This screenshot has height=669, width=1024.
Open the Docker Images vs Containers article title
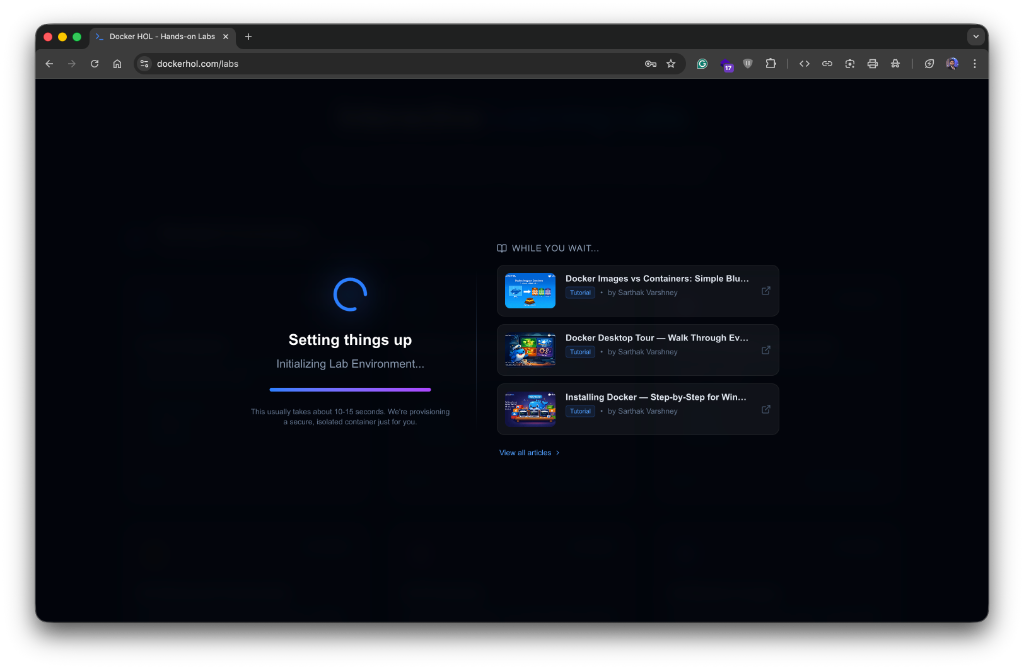[656, 279]
